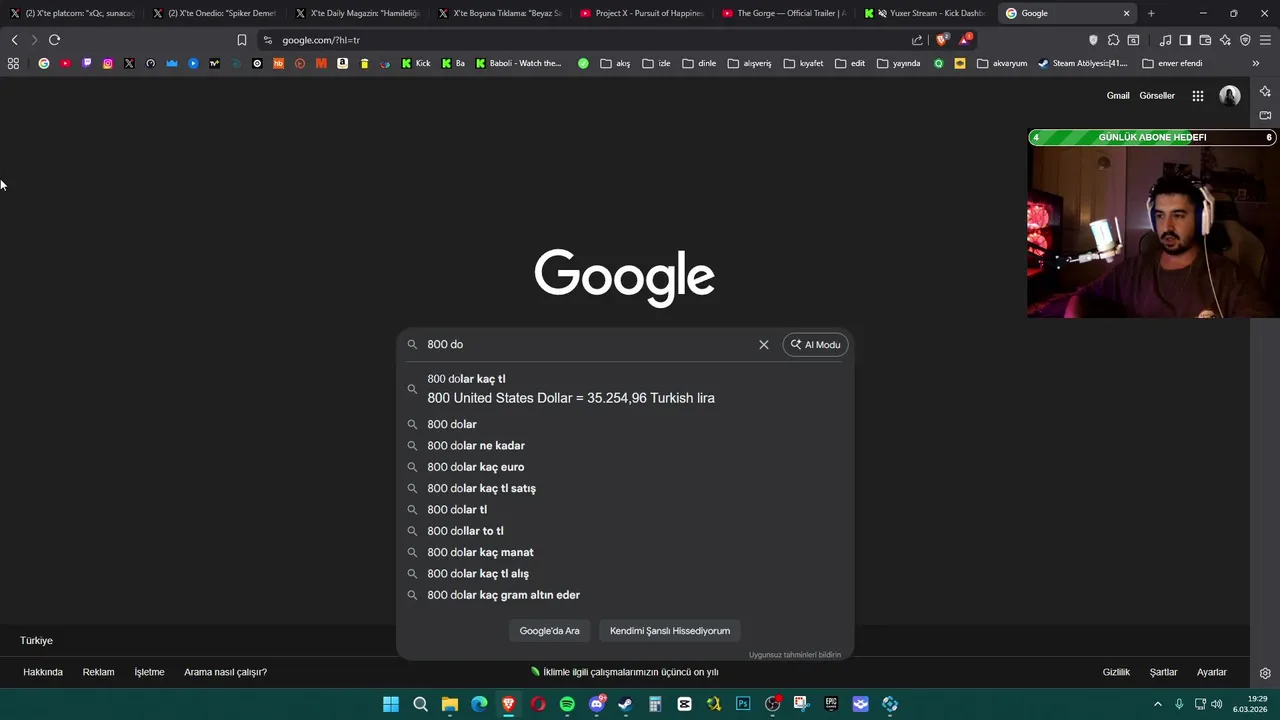Open the browser hamburger menu
This screenshot has height=720, width=1280.
point(1265,40)
